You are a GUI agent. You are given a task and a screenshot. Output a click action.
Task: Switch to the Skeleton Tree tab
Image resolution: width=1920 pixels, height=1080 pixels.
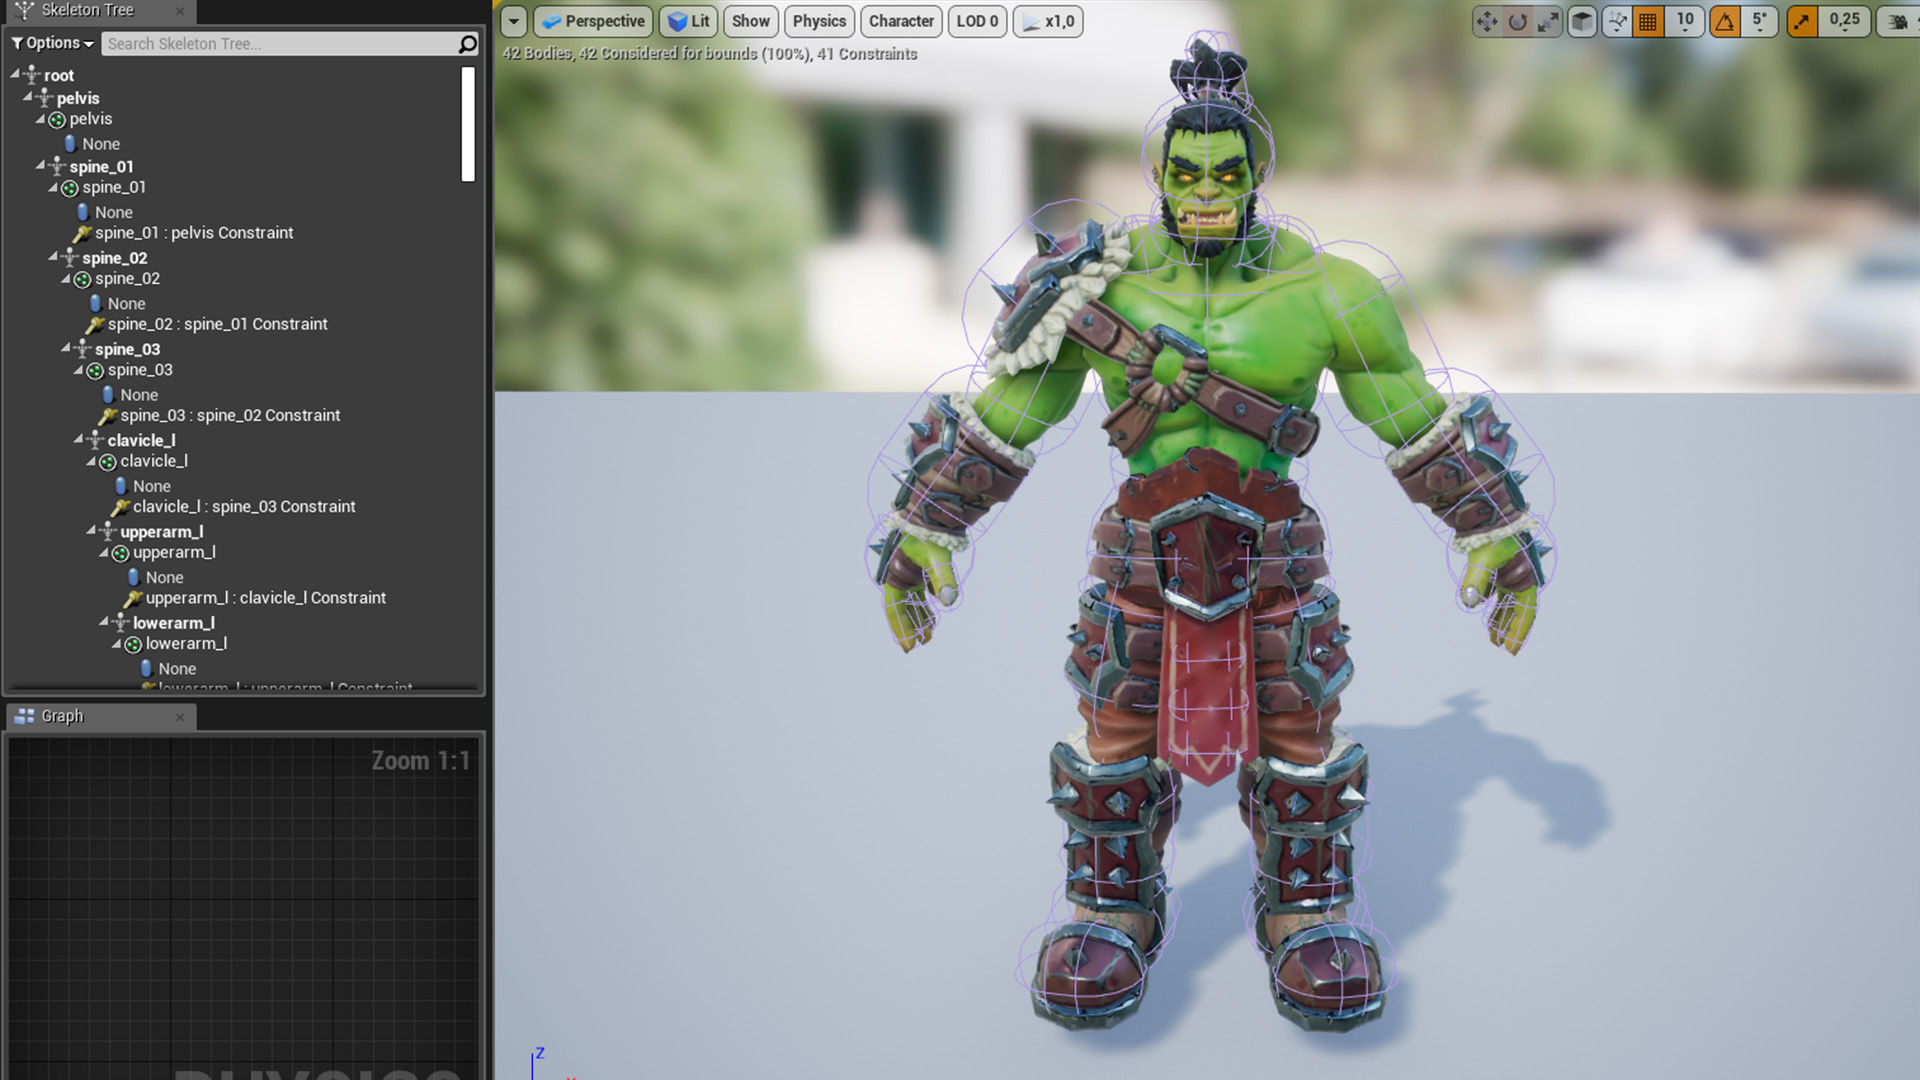[87, 11]
